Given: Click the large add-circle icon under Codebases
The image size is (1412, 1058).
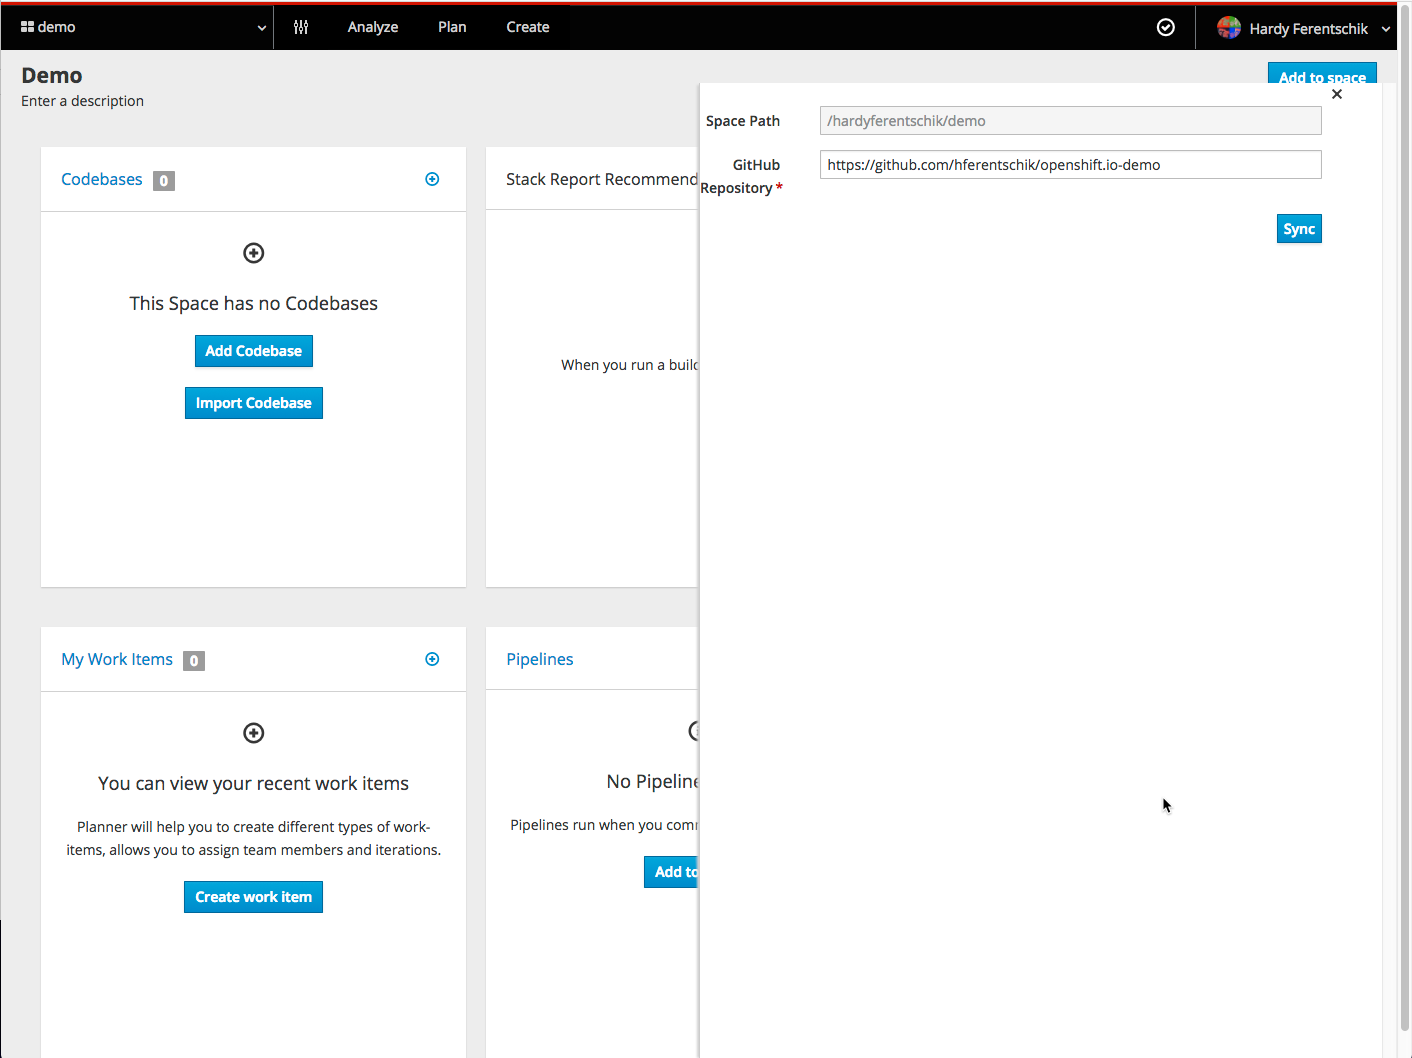Looking at the screenshot, I should point(253,253).
